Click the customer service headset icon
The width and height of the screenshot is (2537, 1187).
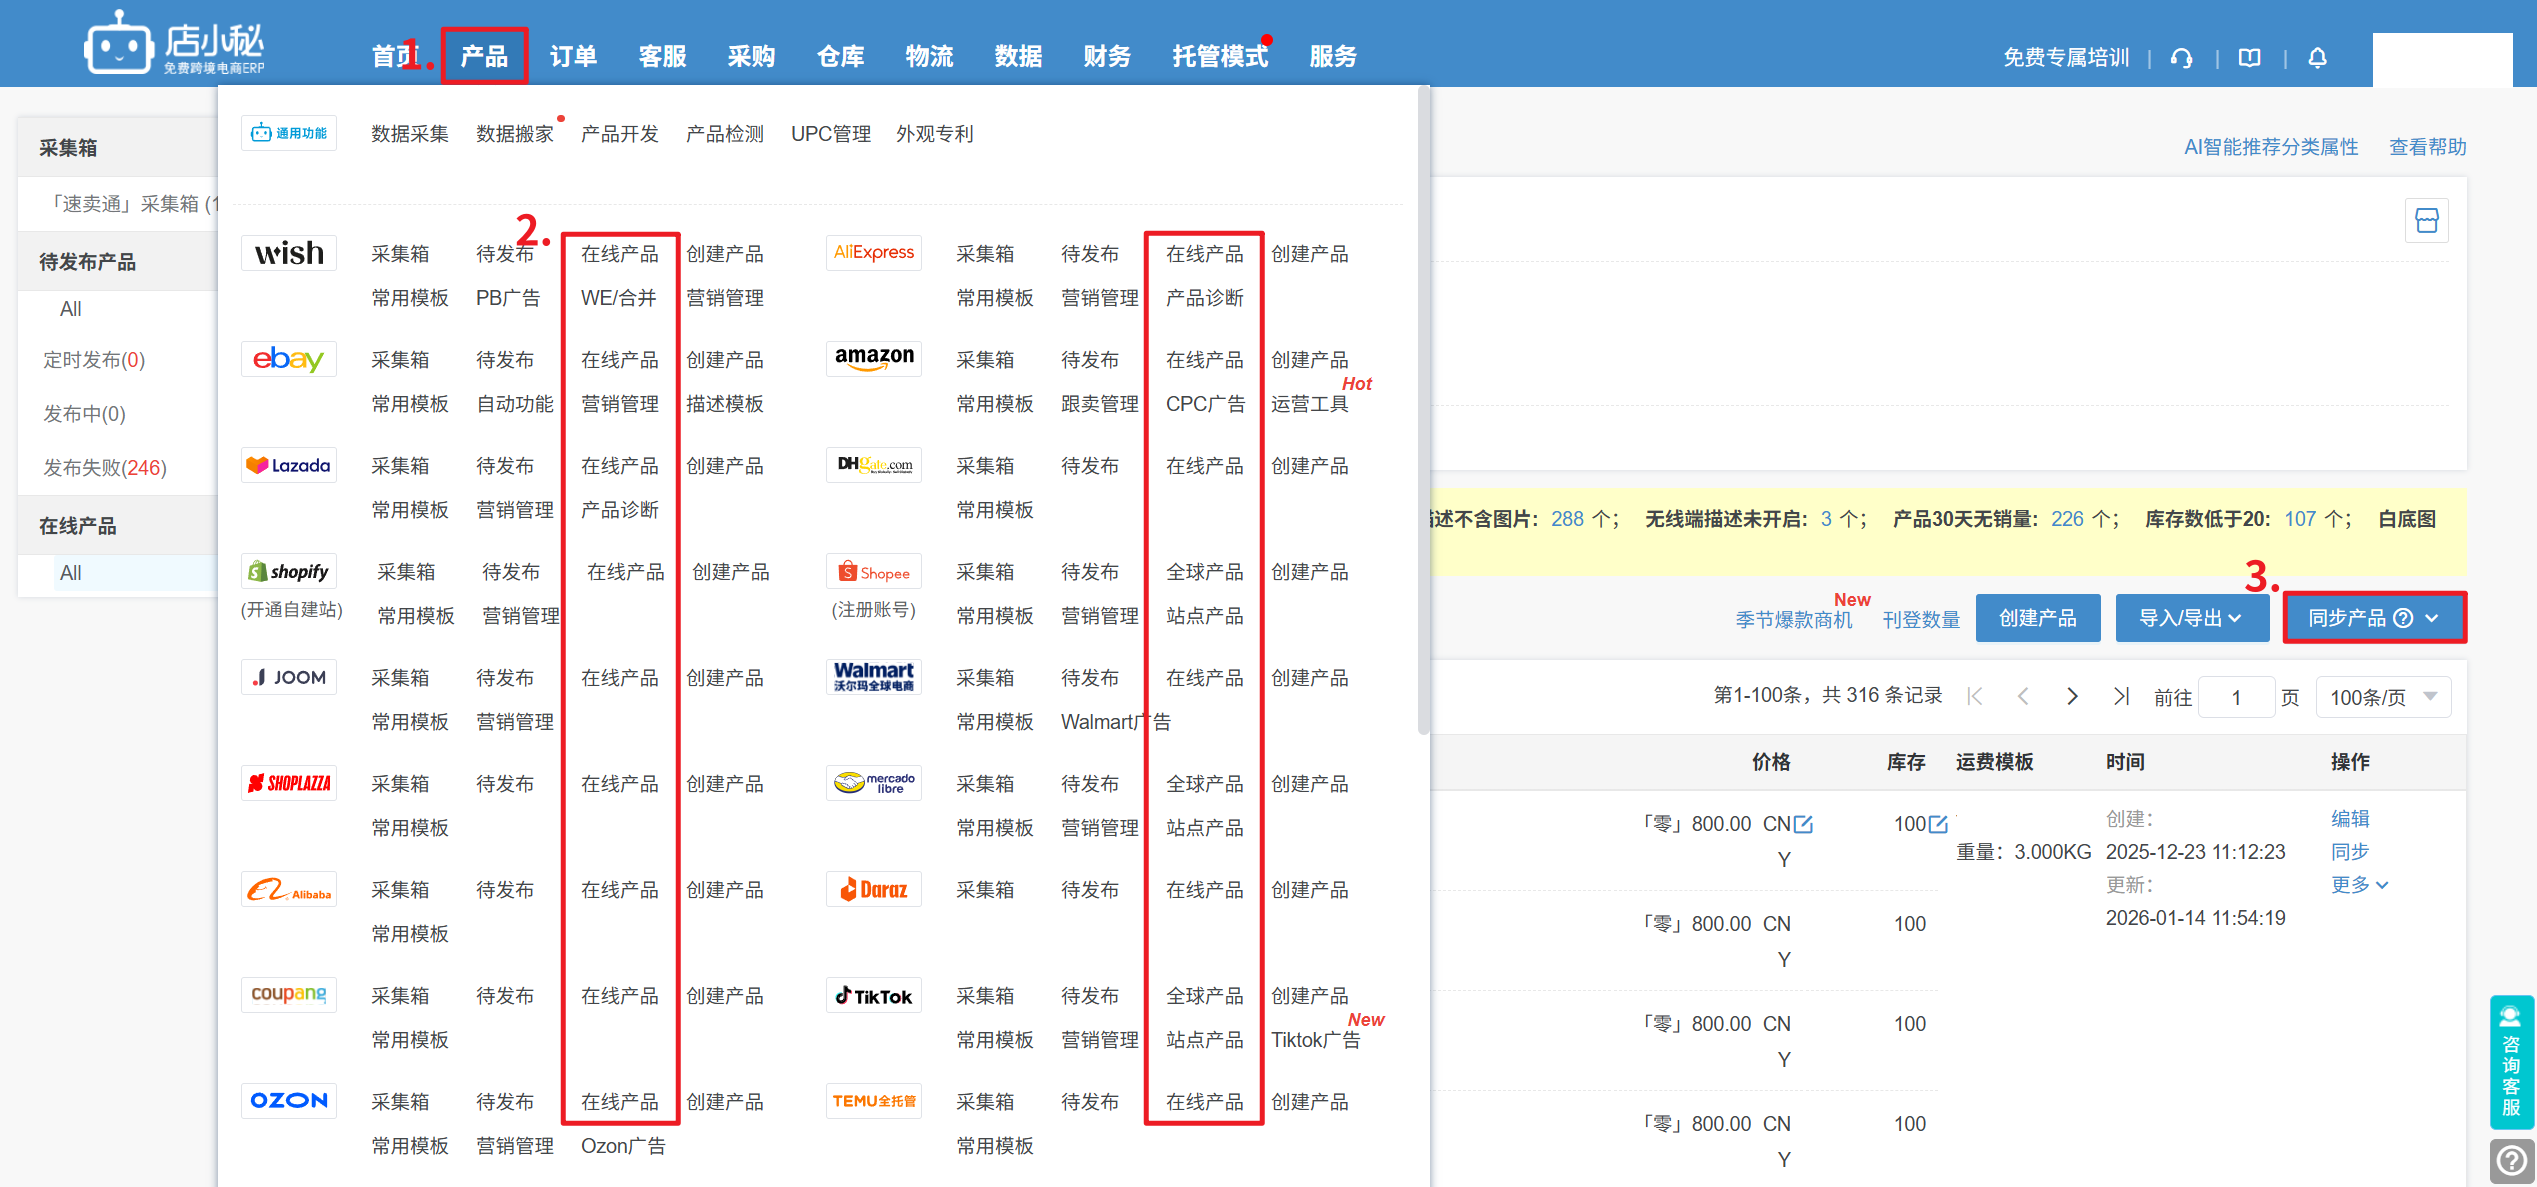[2181, 58]
